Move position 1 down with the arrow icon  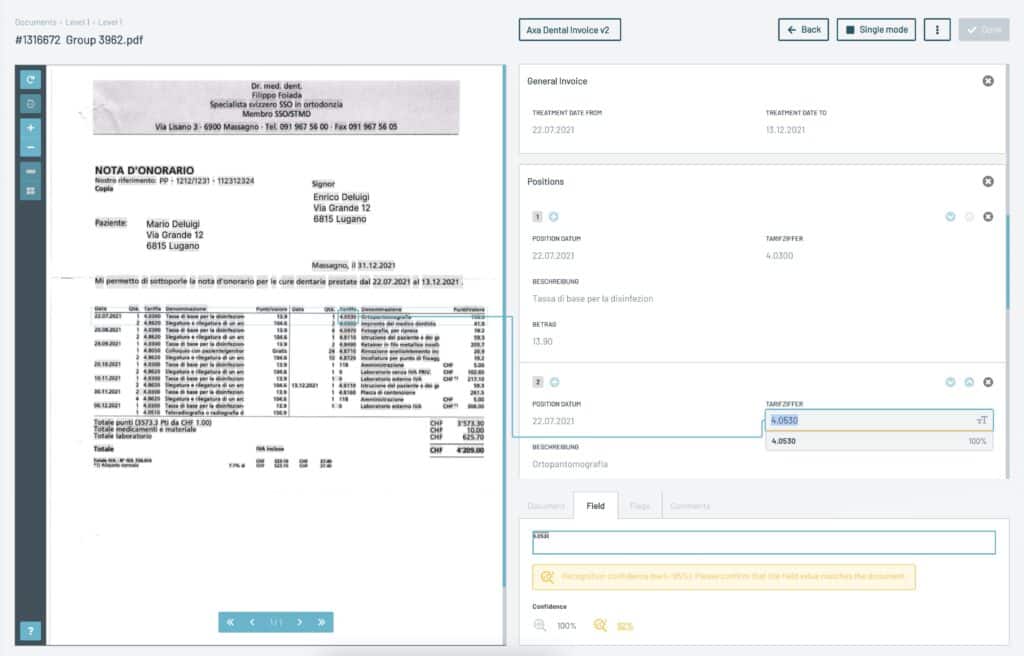951,217
